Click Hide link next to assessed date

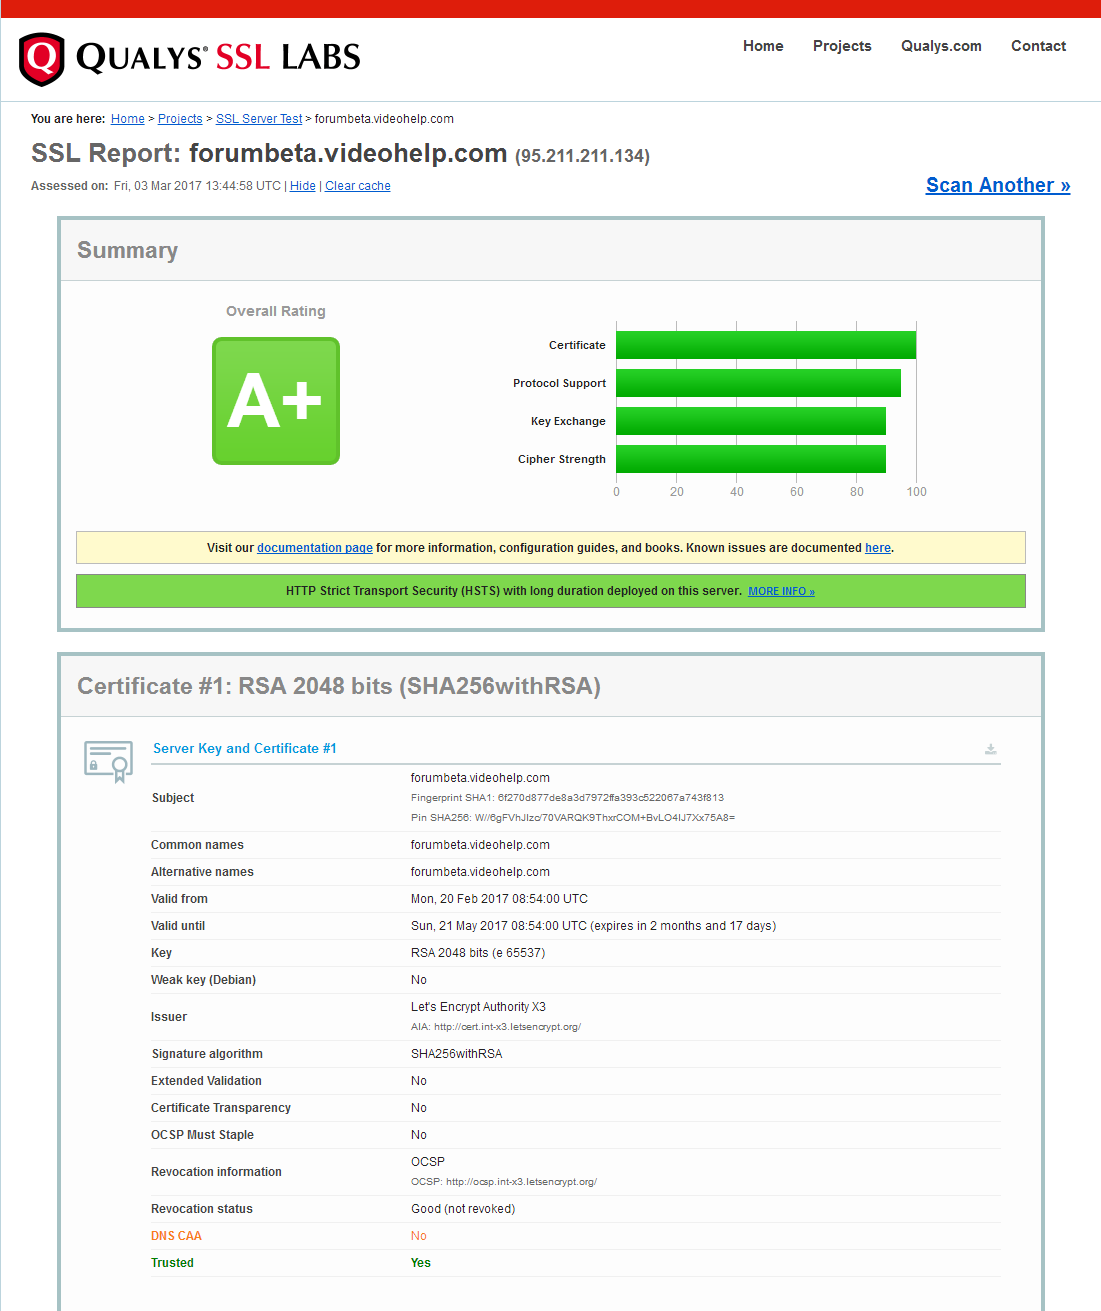(x=303, y=186)
